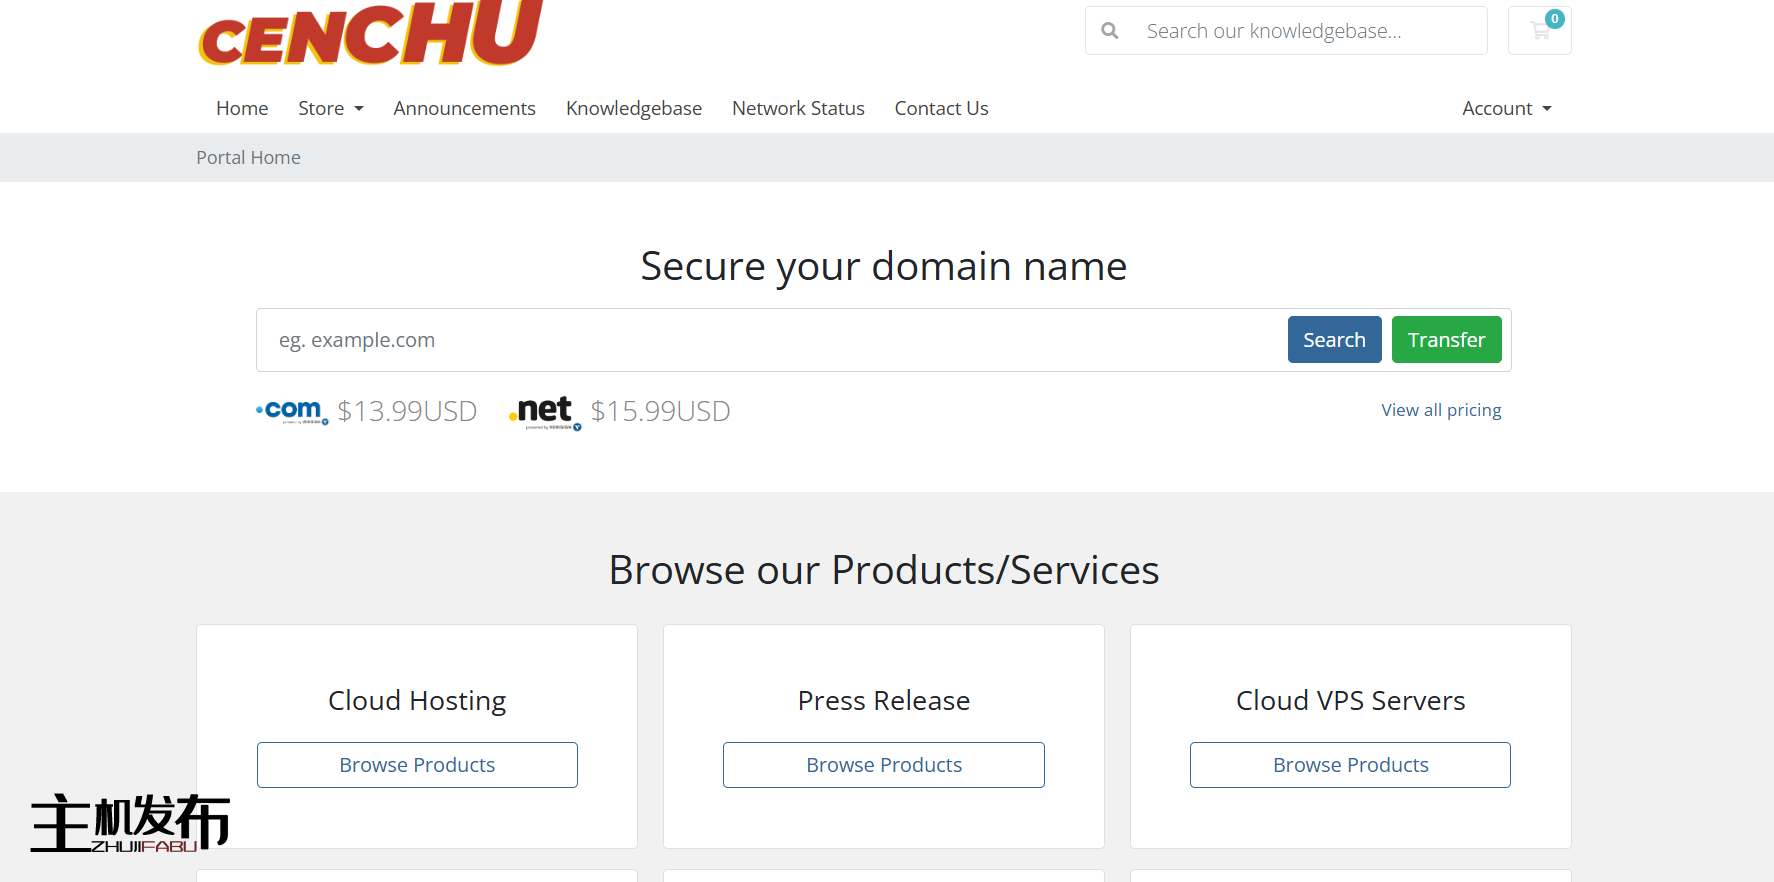Viewport: 1774px width, 882px height.
Task: Browse Products under Press Release
Action: click(884, 765)
